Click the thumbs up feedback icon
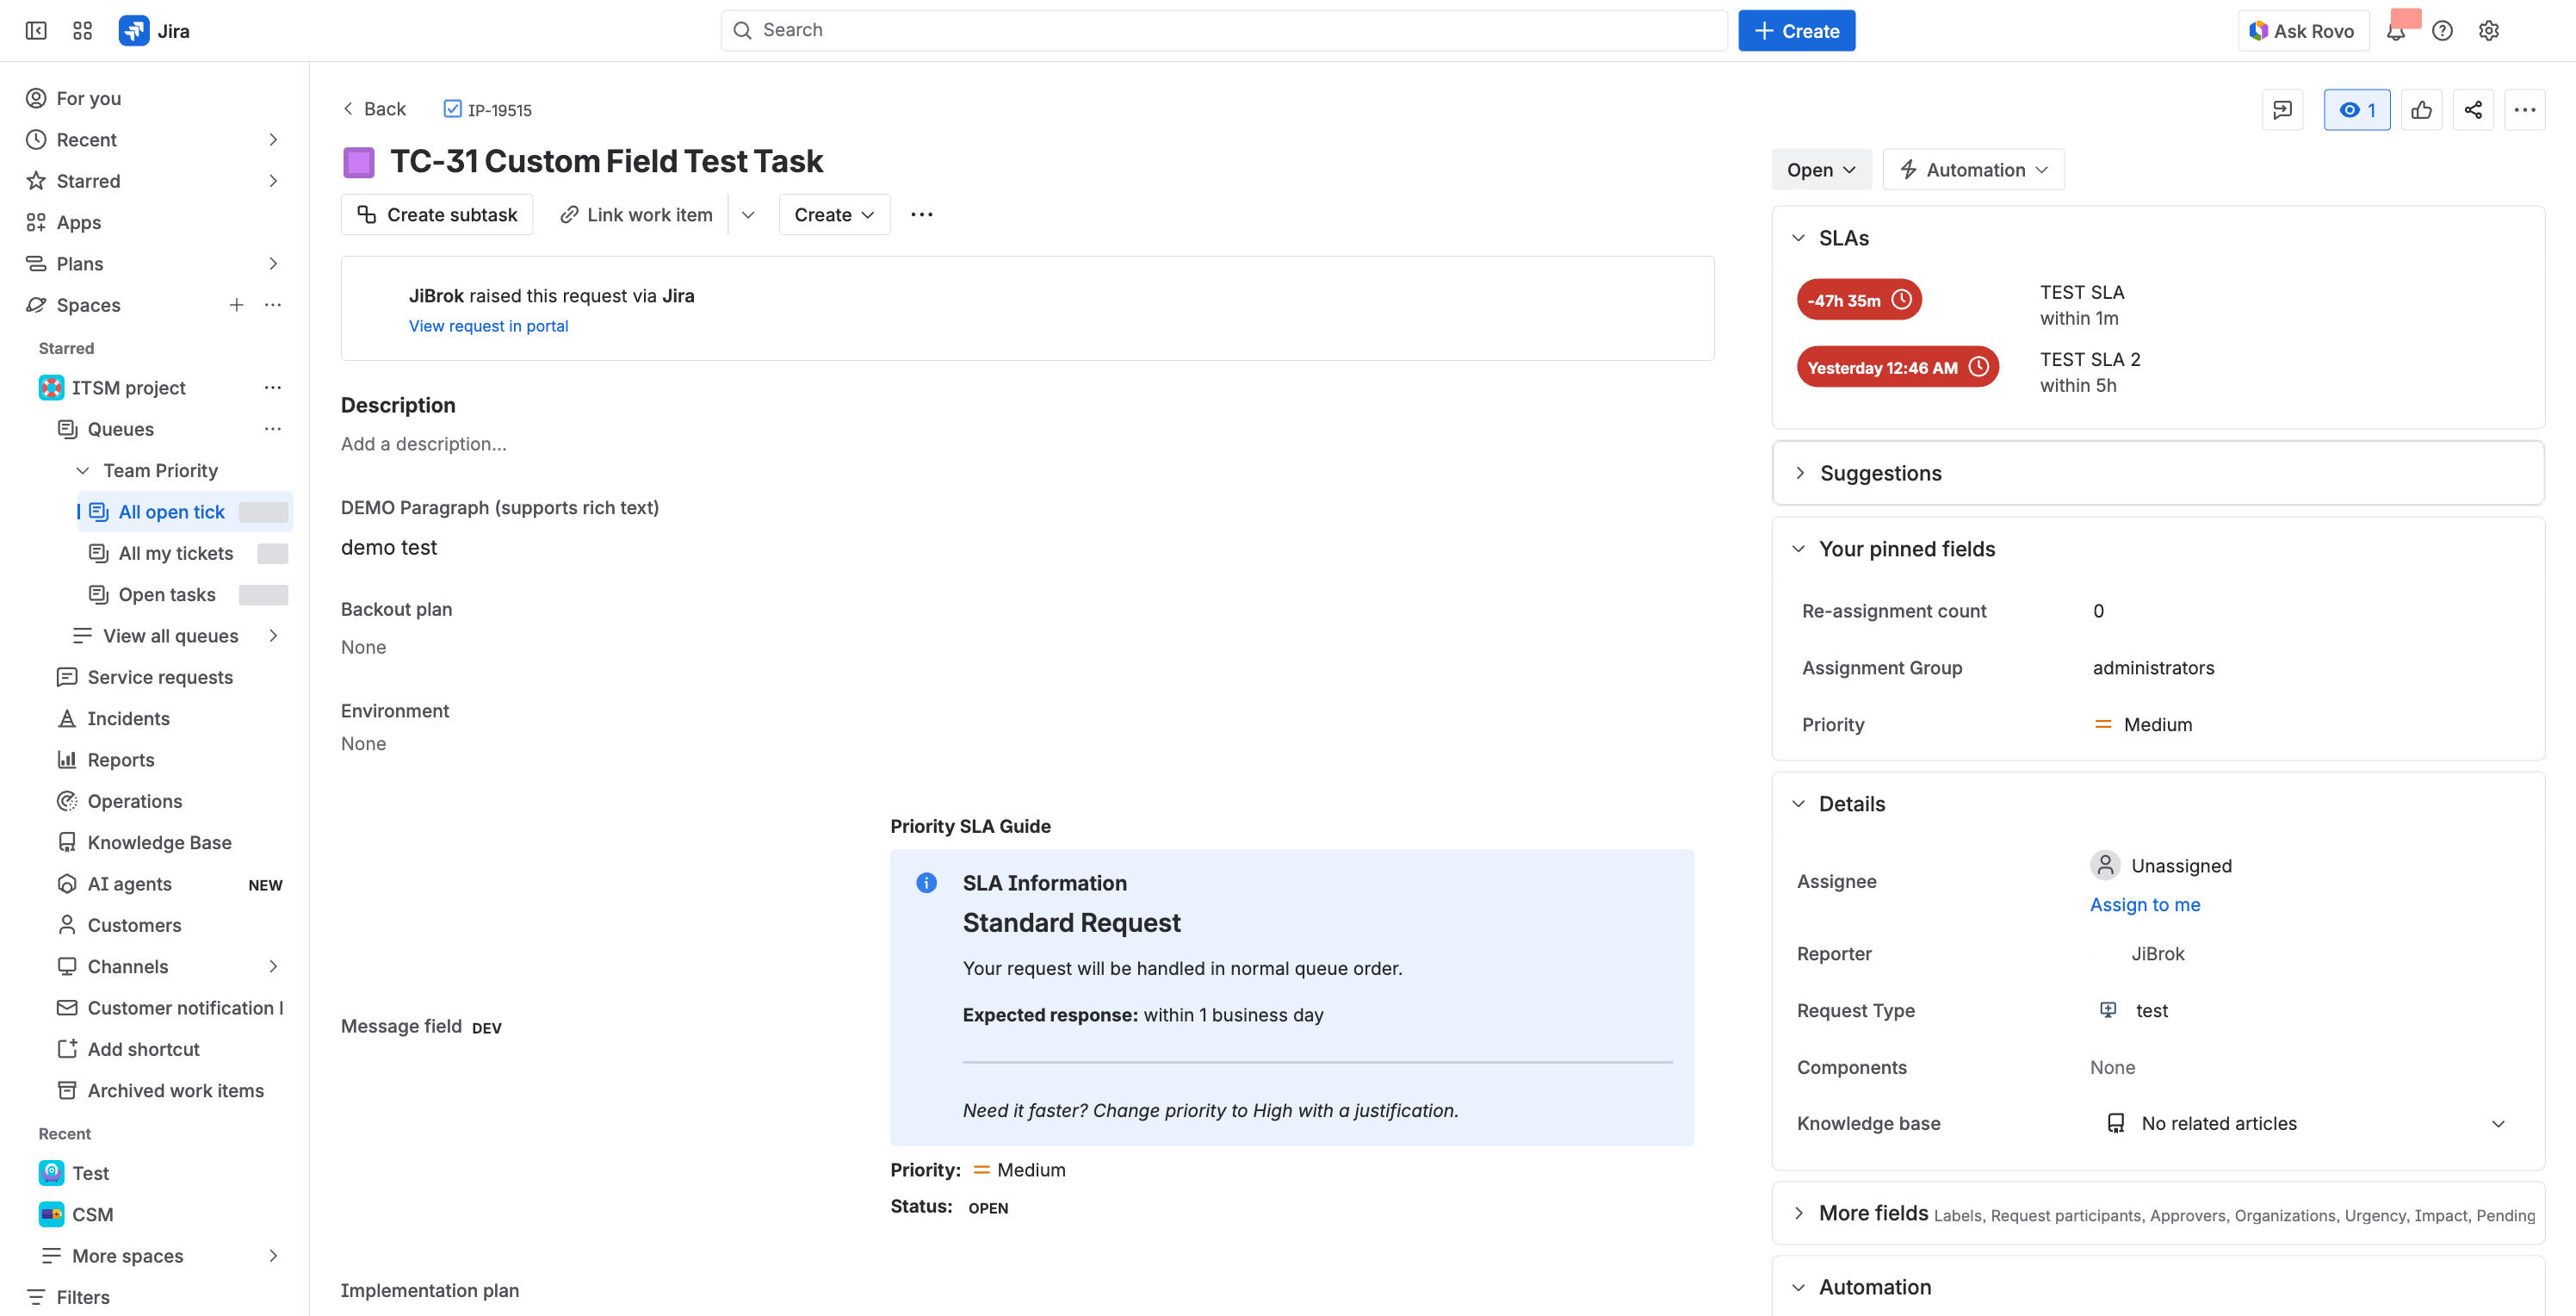The height and width of the screenshot is (1316, 2576). 2422,110
